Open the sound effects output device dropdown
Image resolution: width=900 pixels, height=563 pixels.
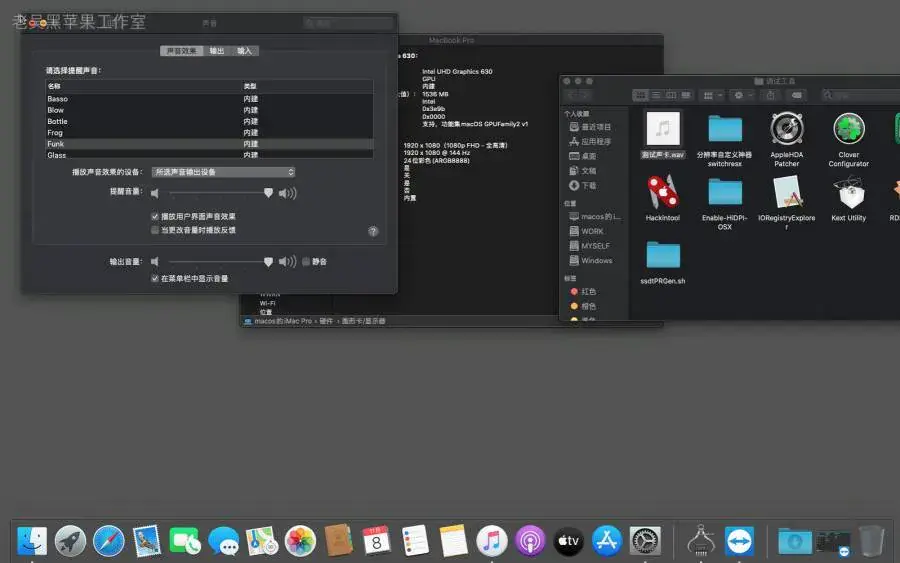click(x=223, y=172)
